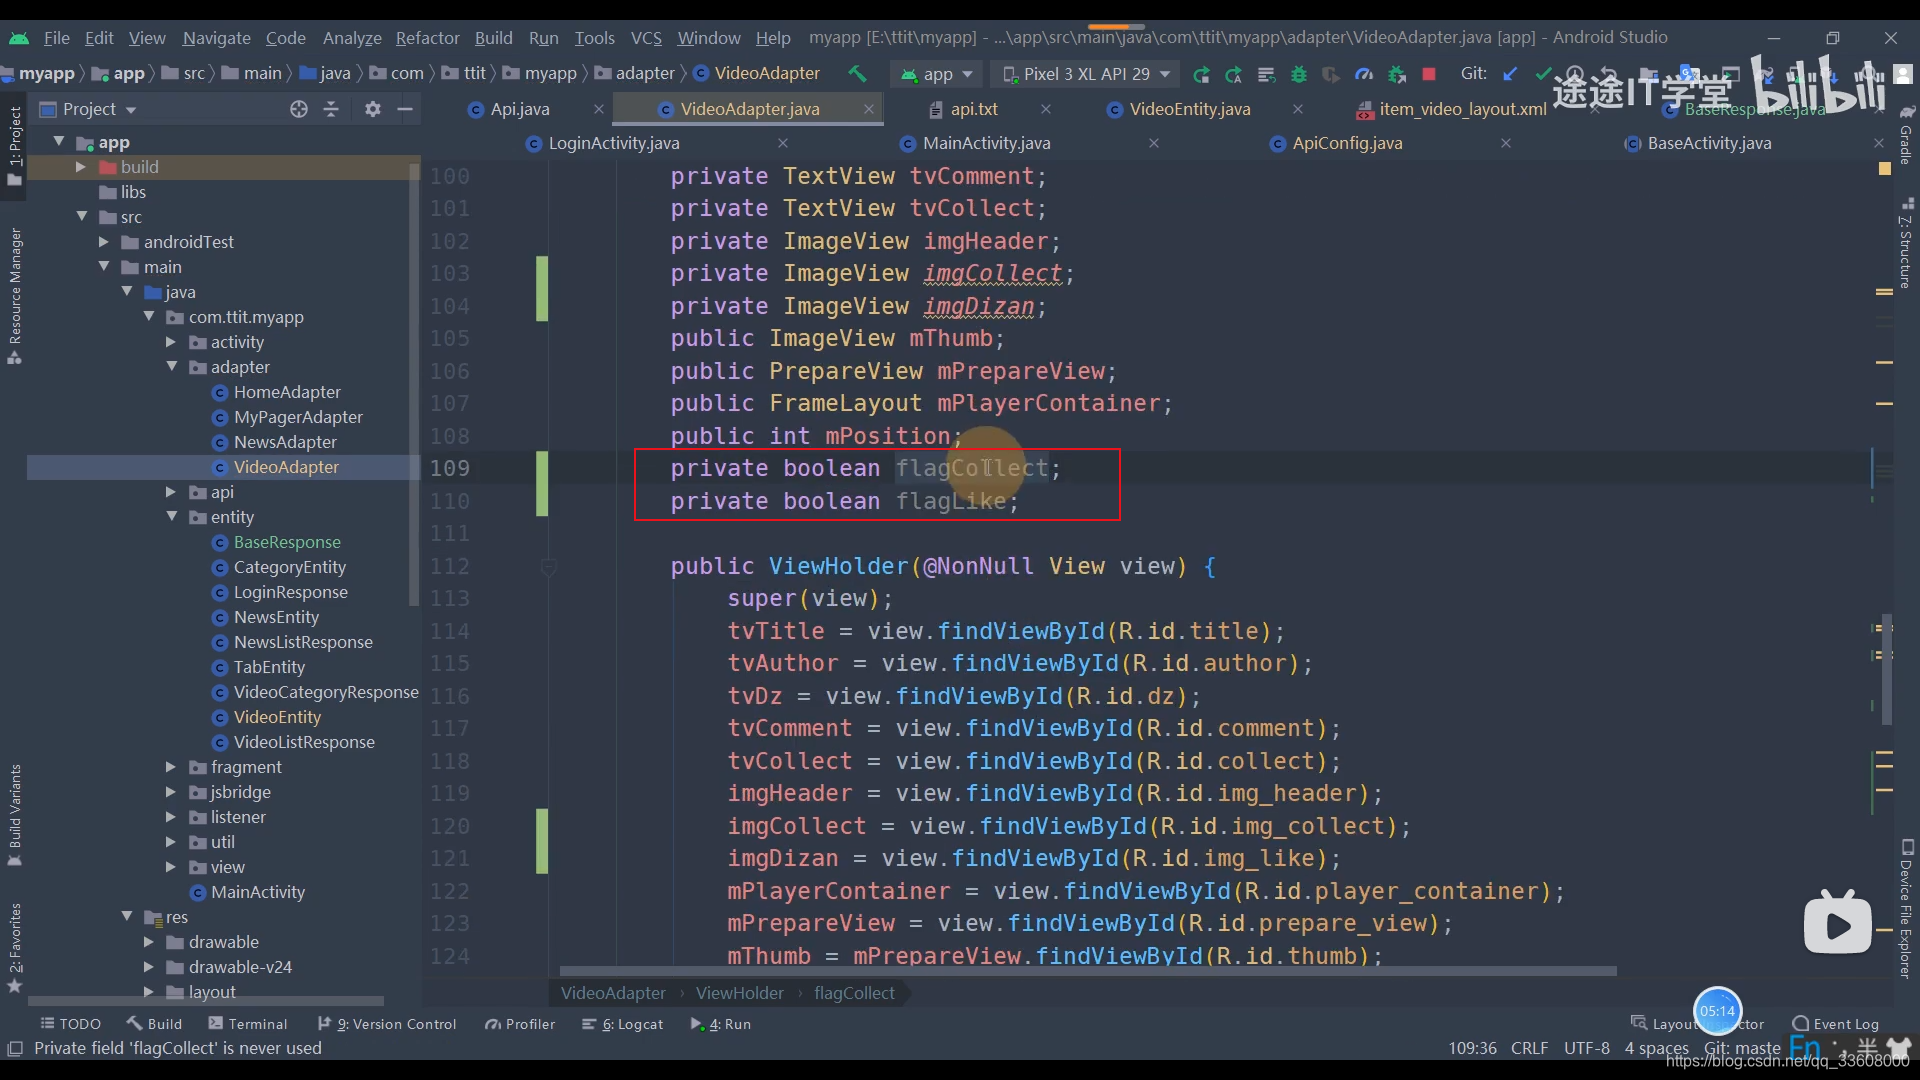Click Apply Changes and Restart Activity icon
This screenshot has height=1080, width=1920.
pos(1234,74)
